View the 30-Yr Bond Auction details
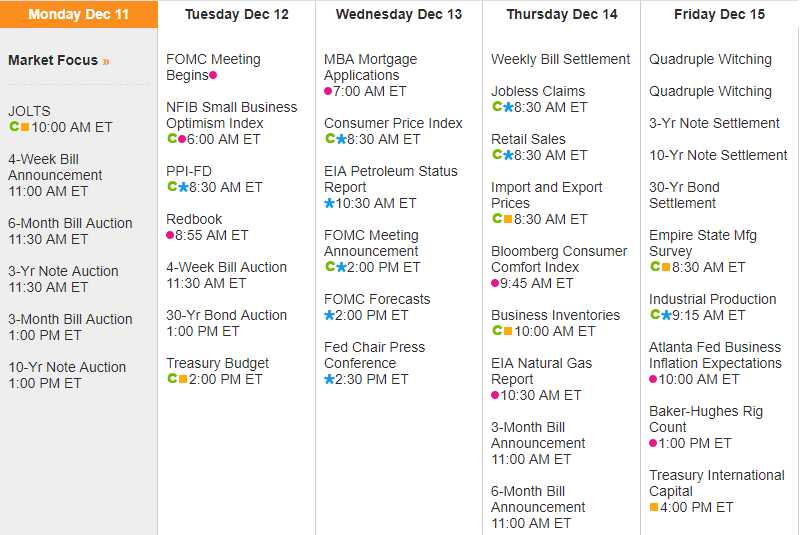 (226, 315)
